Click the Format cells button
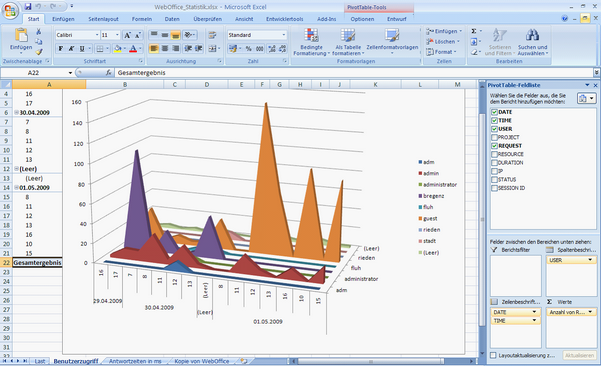 [442, 52]
